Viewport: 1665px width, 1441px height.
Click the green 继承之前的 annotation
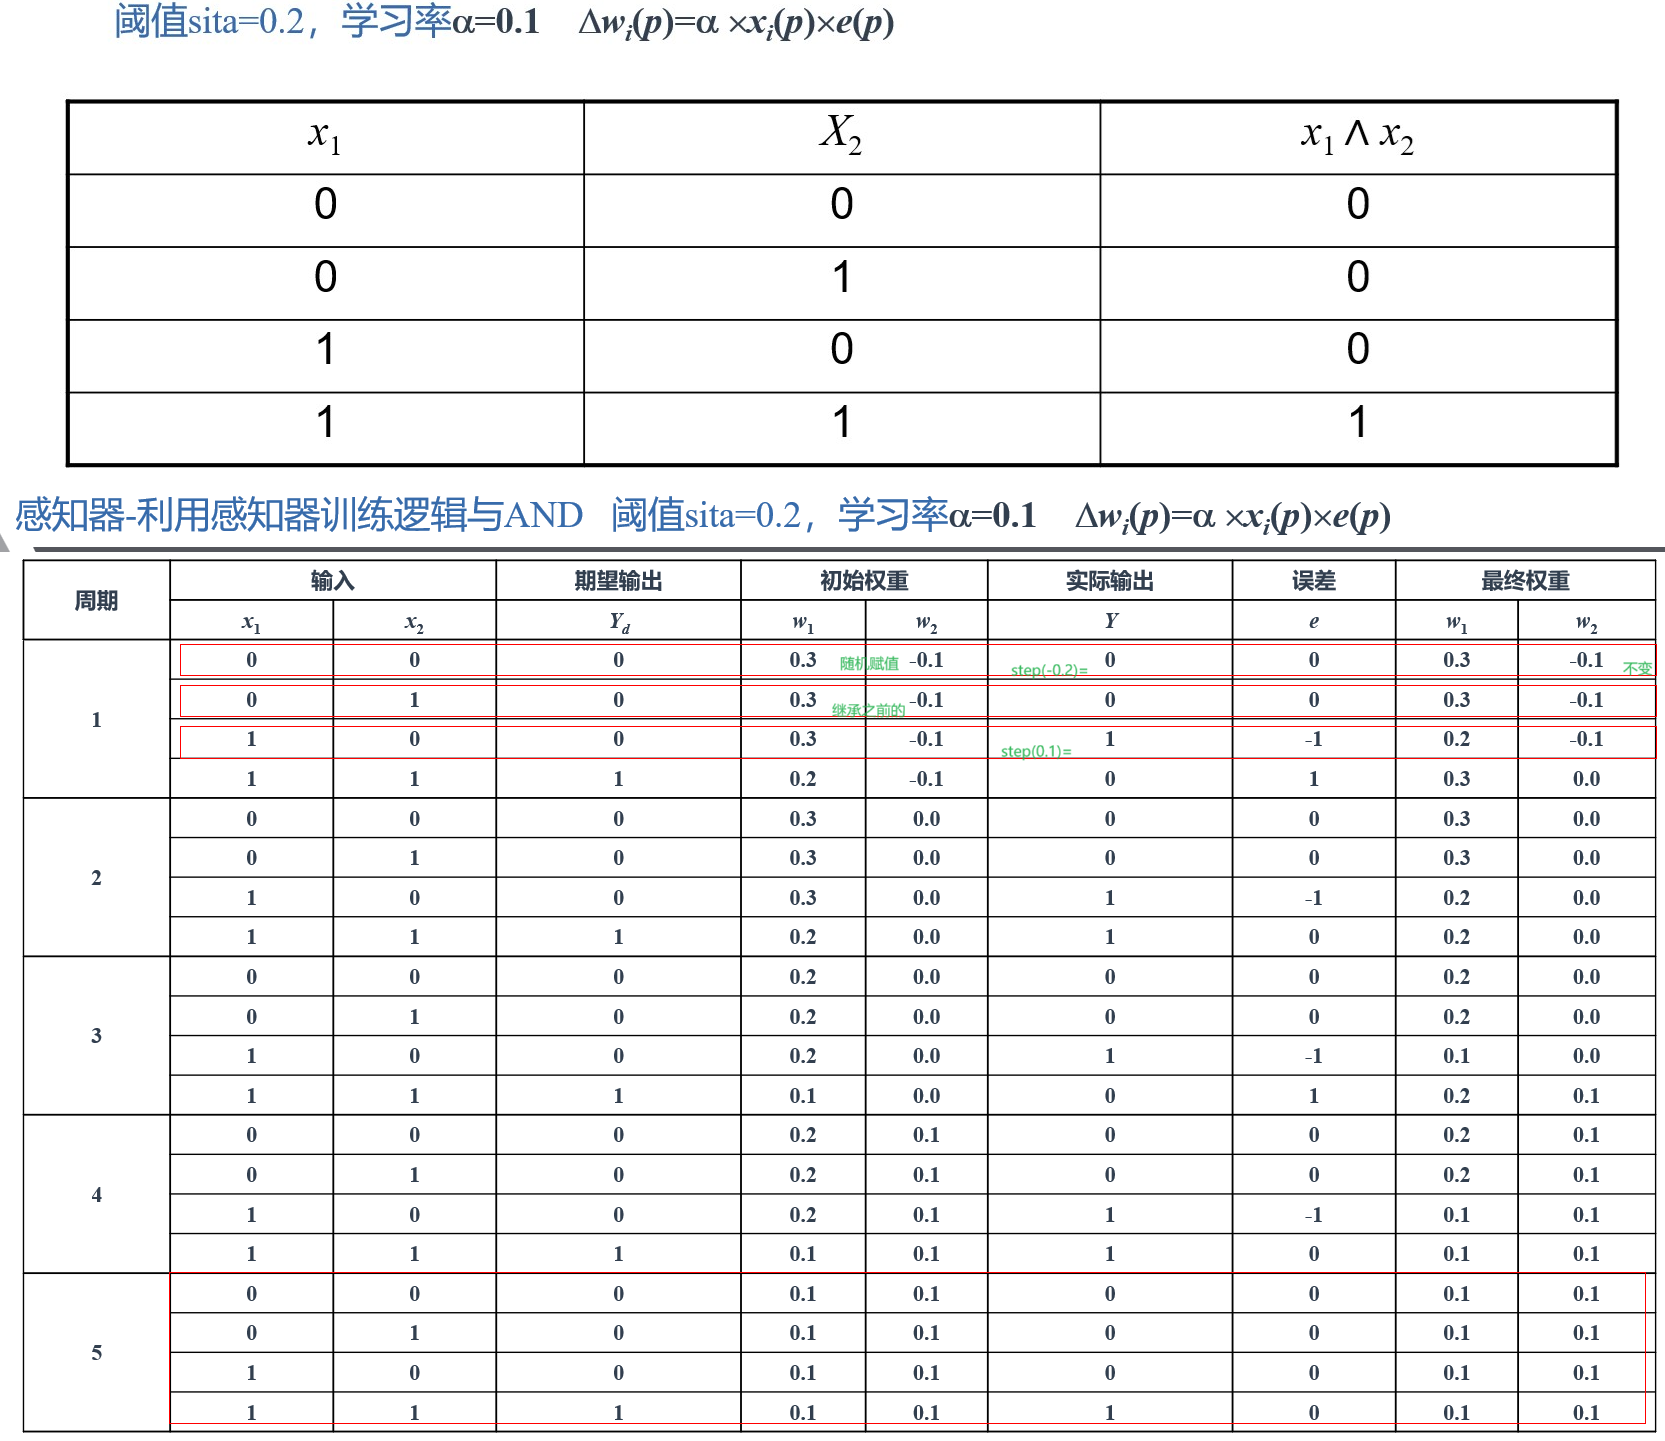click(868, 710)
